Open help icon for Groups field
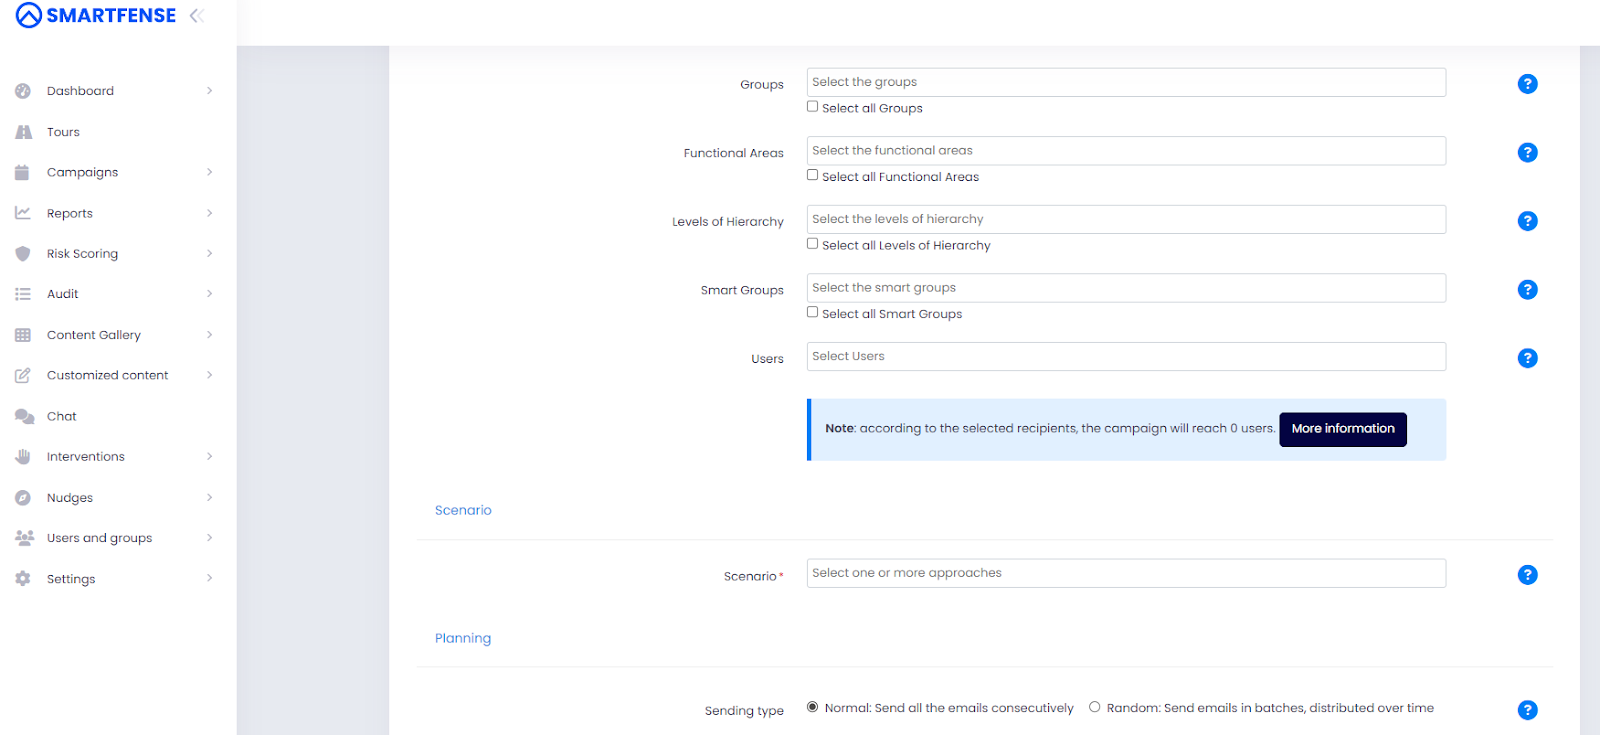The height and width of the screenshot is (735, 1600). (1527, 84)
